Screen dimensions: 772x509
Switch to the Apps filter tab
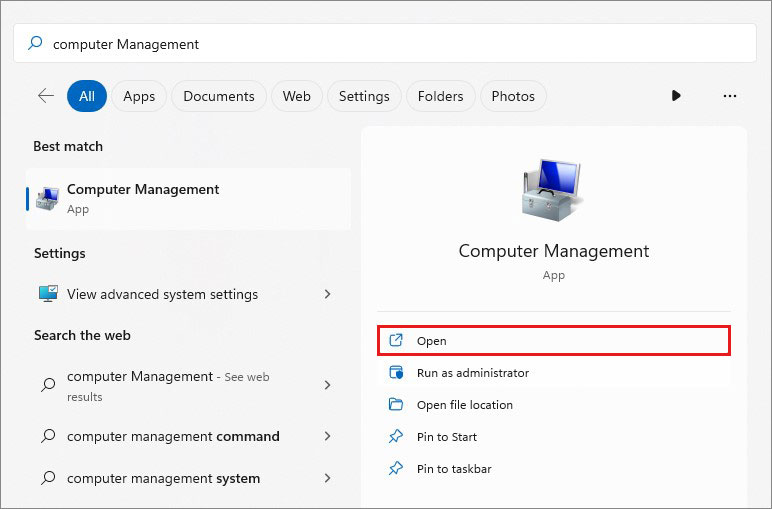(139, 96)
